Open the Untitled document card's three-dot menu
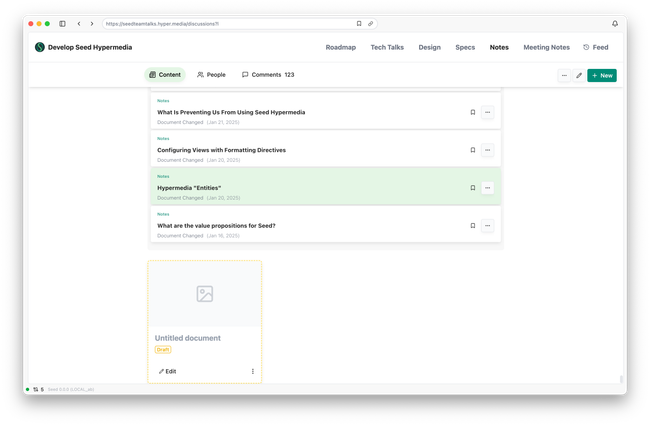Image resolution: width=650 pixels, height=425 pixels. click(253, 371)
